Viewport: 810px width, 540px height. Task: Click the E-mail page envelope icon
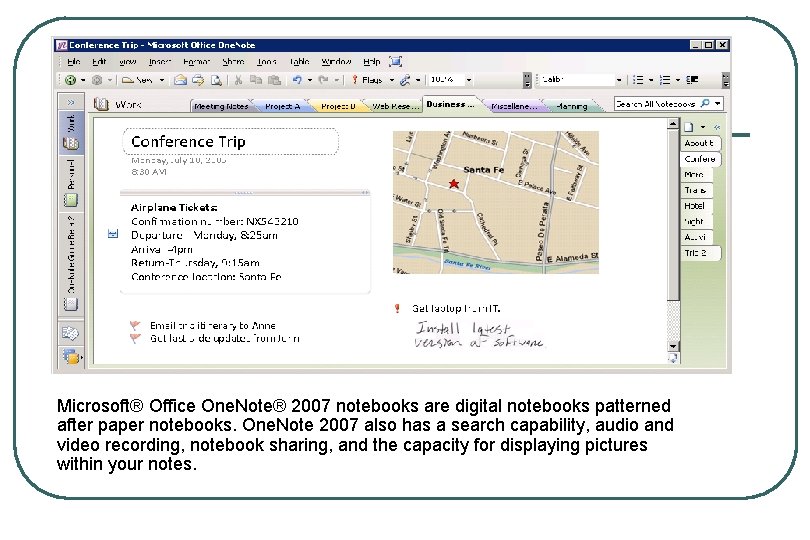180,80
